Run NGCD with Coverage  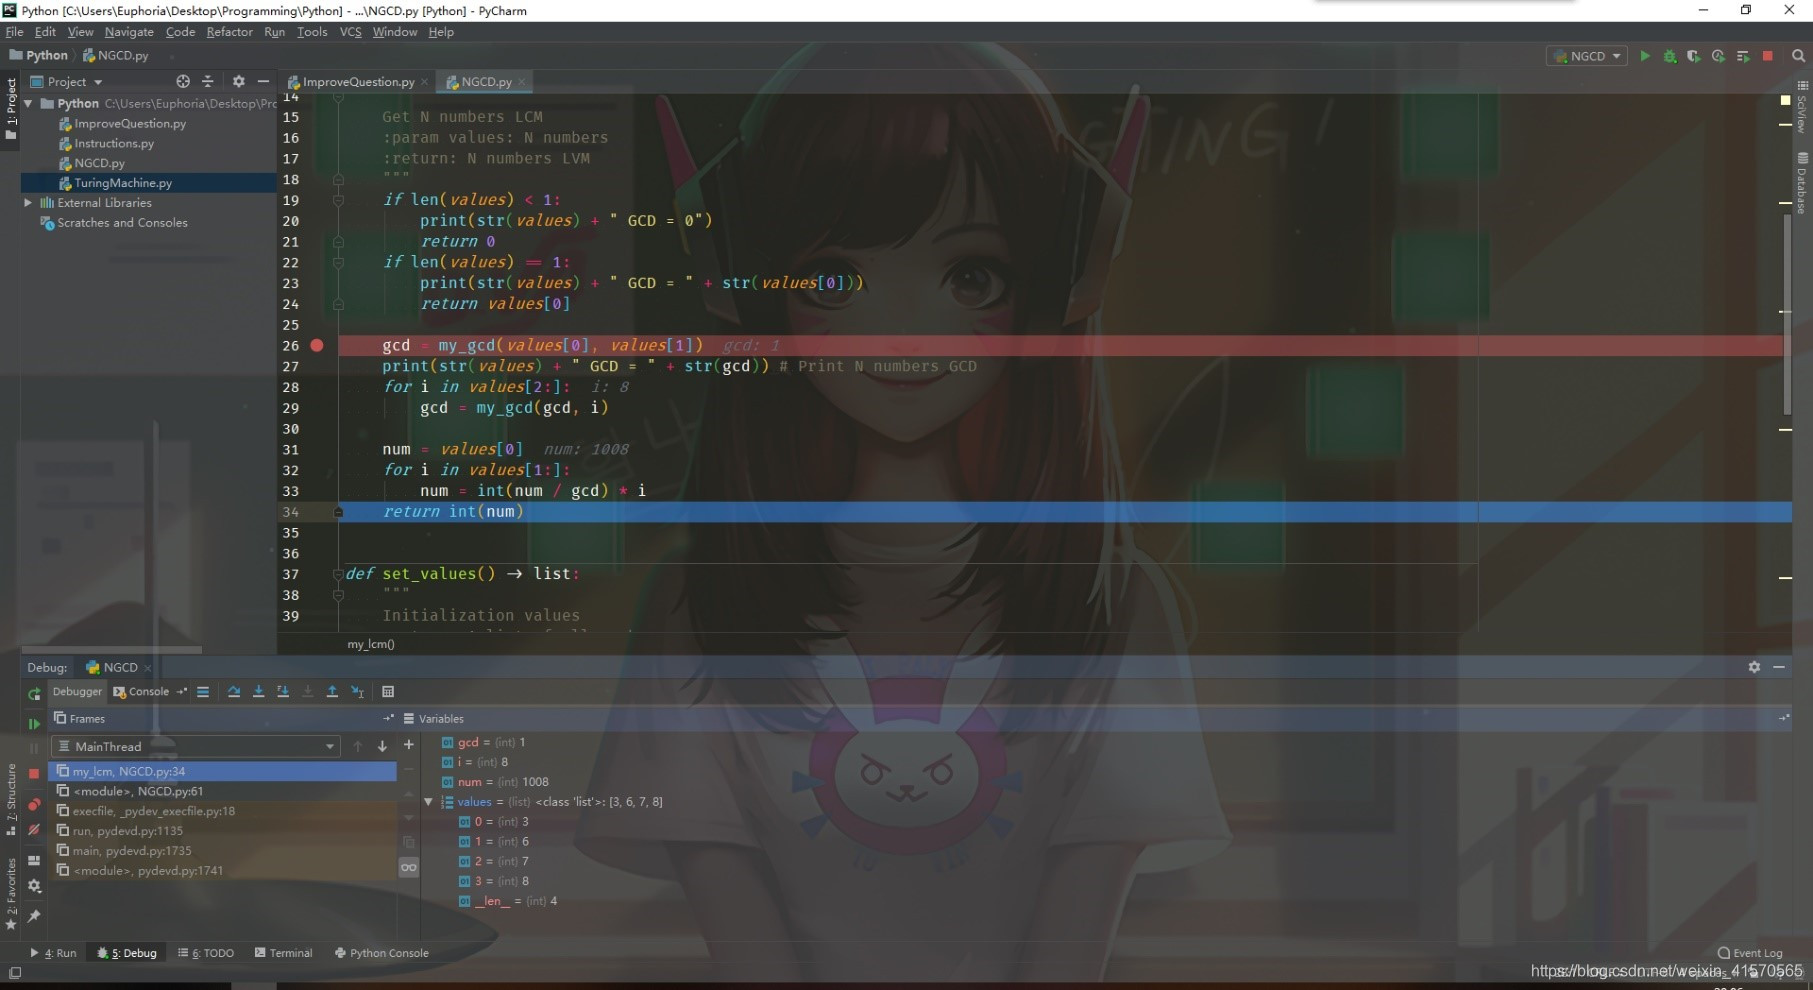tap(1693, 56)
